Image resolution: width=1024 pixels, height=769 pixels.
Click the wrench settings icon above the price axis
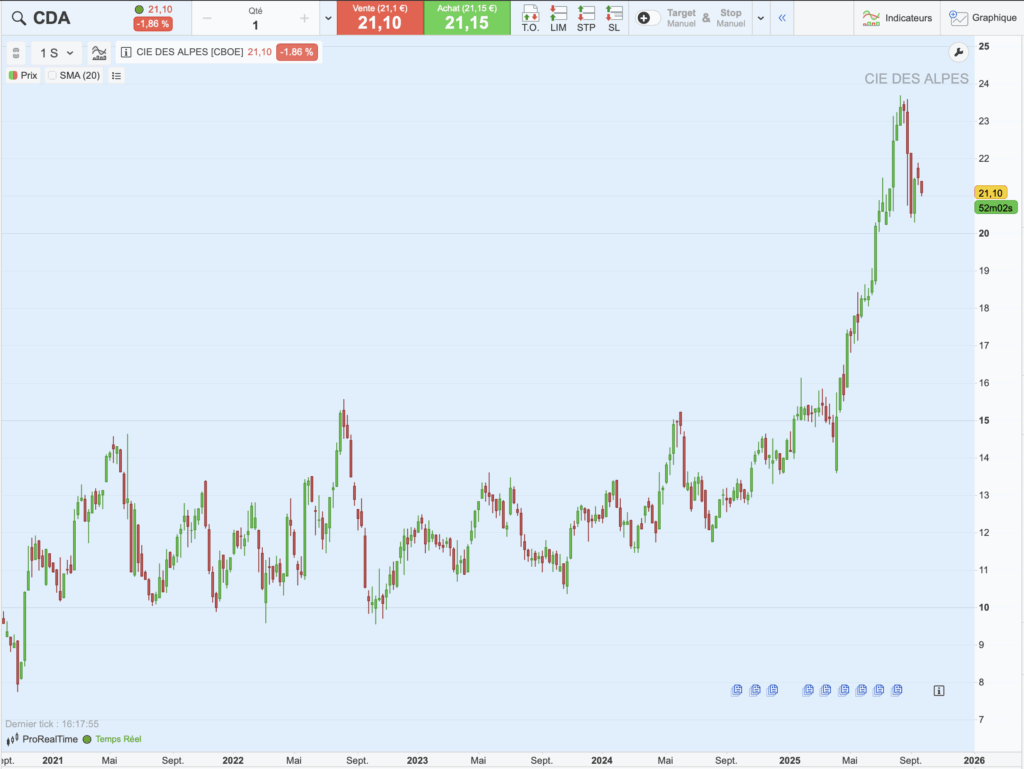(959, 49)
